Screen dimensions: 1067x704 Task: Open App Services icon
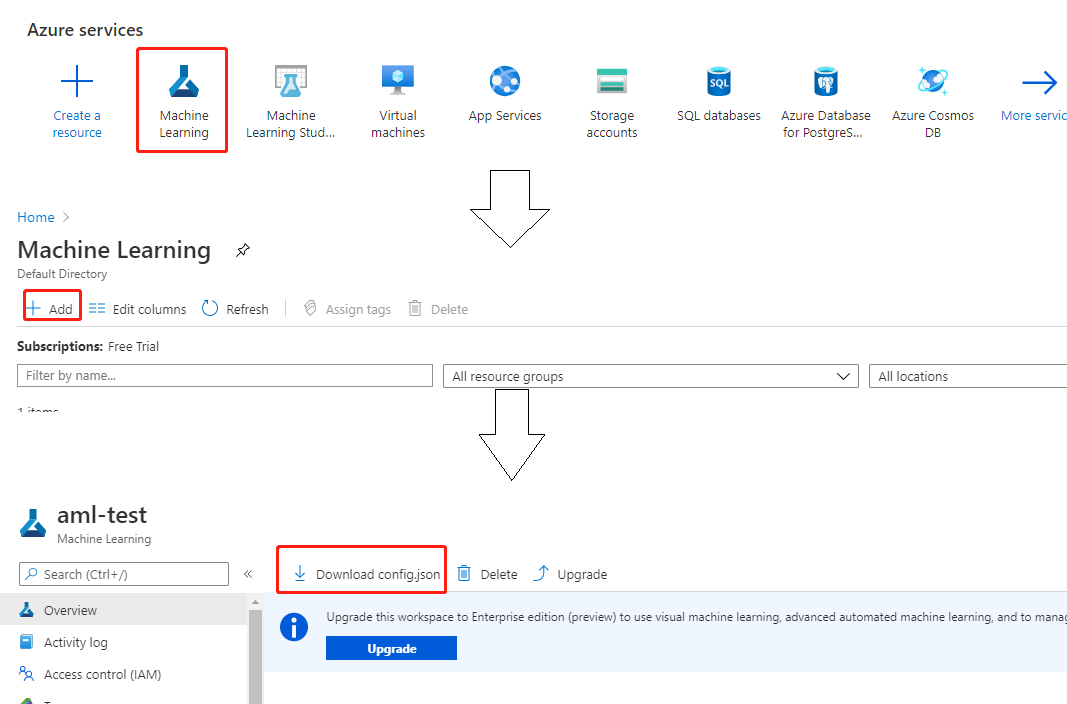[x=505, y=82]
